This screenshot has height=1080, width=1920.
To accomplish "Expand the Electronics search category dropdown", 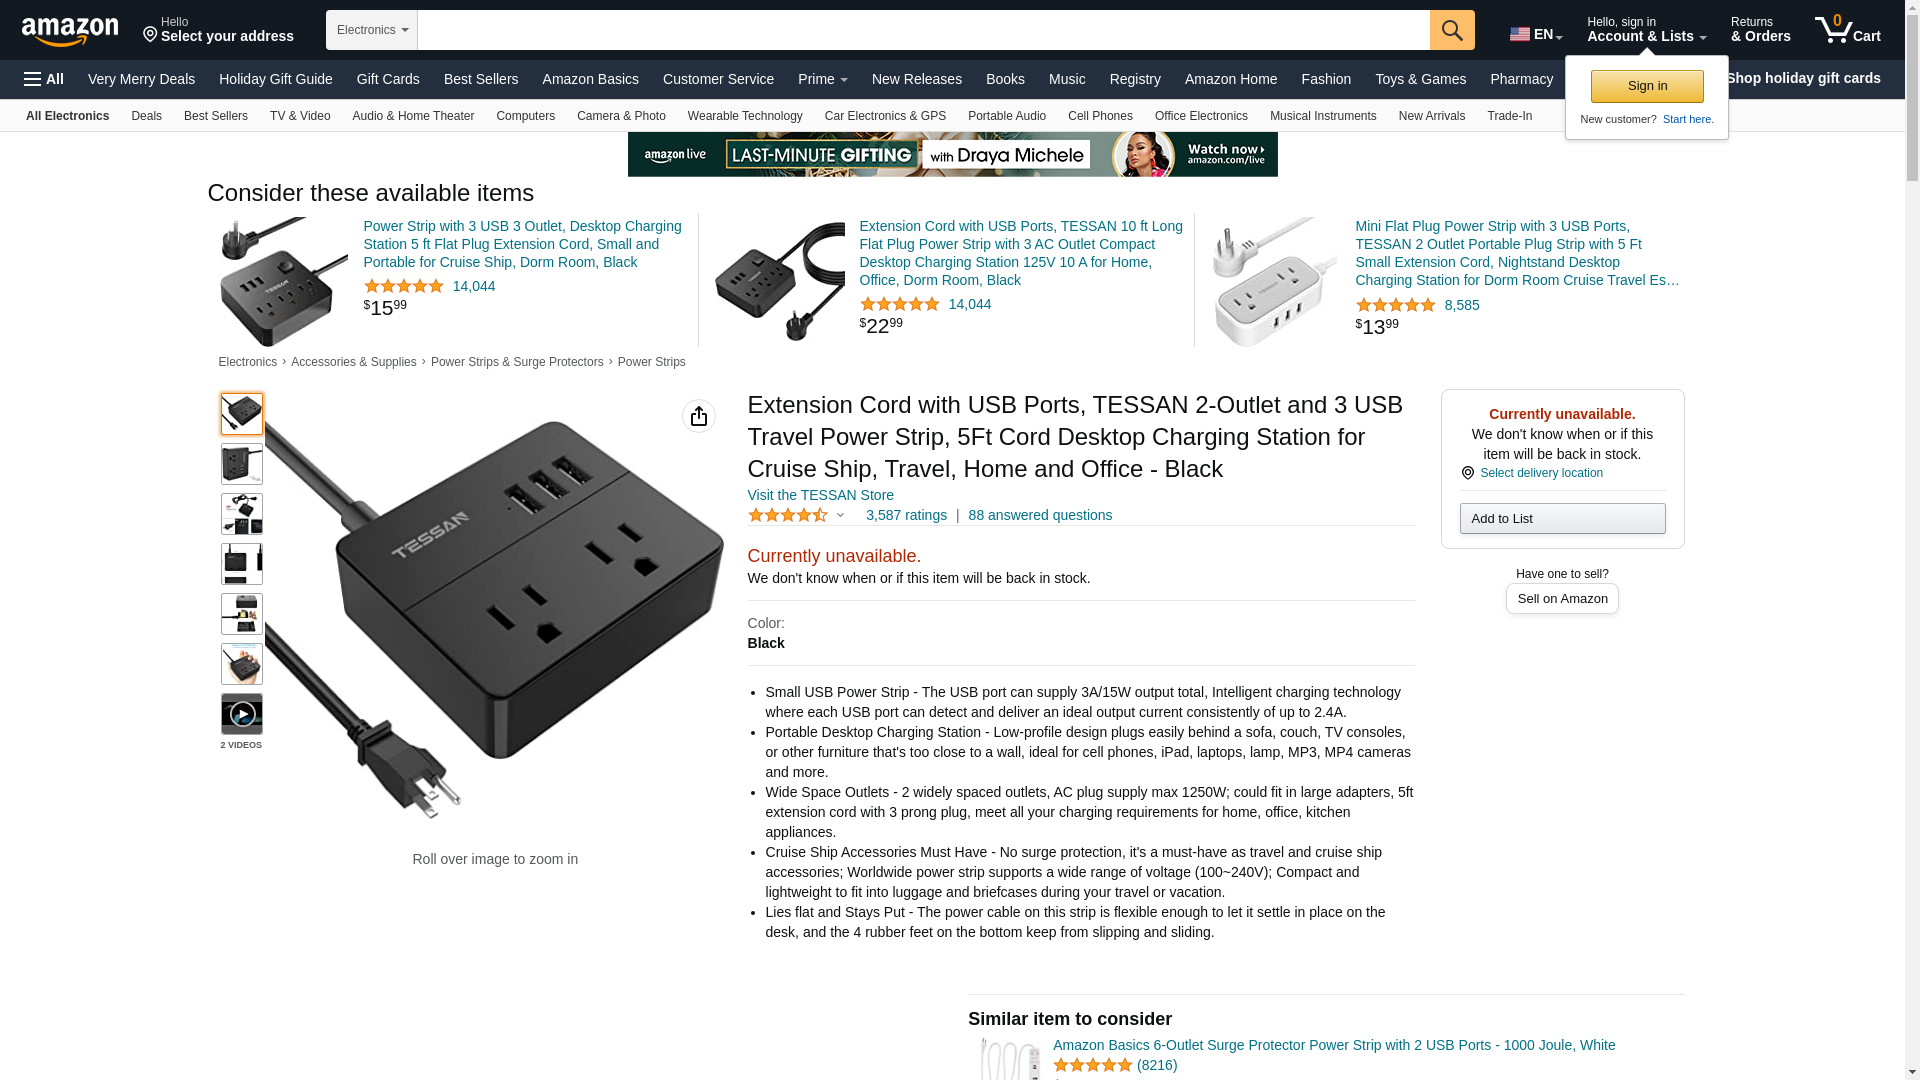I will pyautogui.click(x=372, y=30).
